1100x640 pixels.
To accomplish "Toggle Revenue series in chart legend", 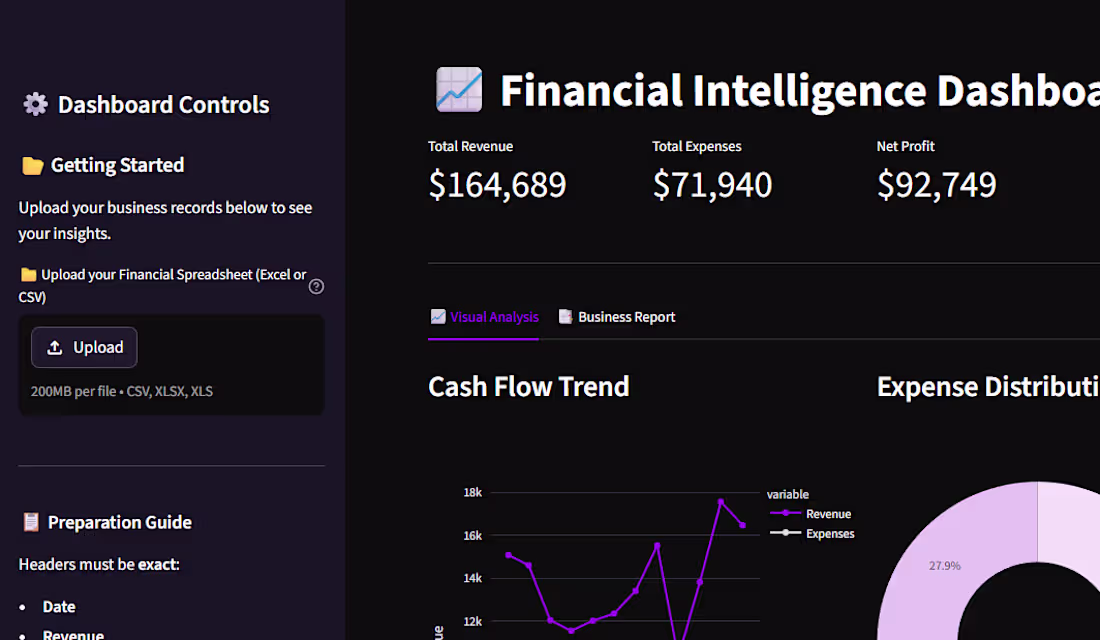I will pyautogui.click(x=810, y=514).
